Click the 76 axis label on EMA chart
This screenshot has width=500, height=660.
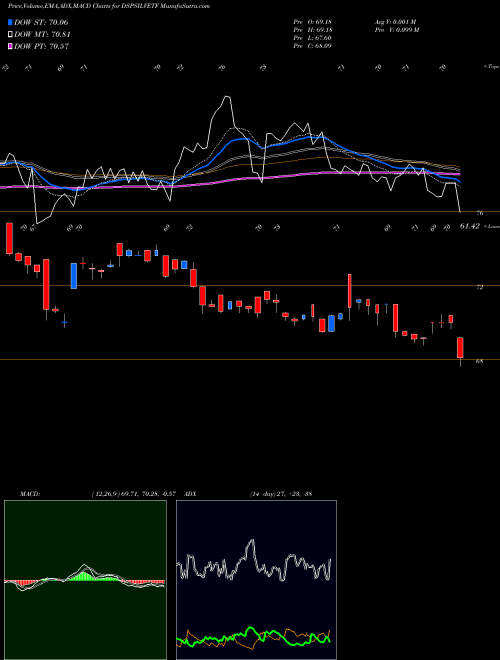tap(479, 213)
